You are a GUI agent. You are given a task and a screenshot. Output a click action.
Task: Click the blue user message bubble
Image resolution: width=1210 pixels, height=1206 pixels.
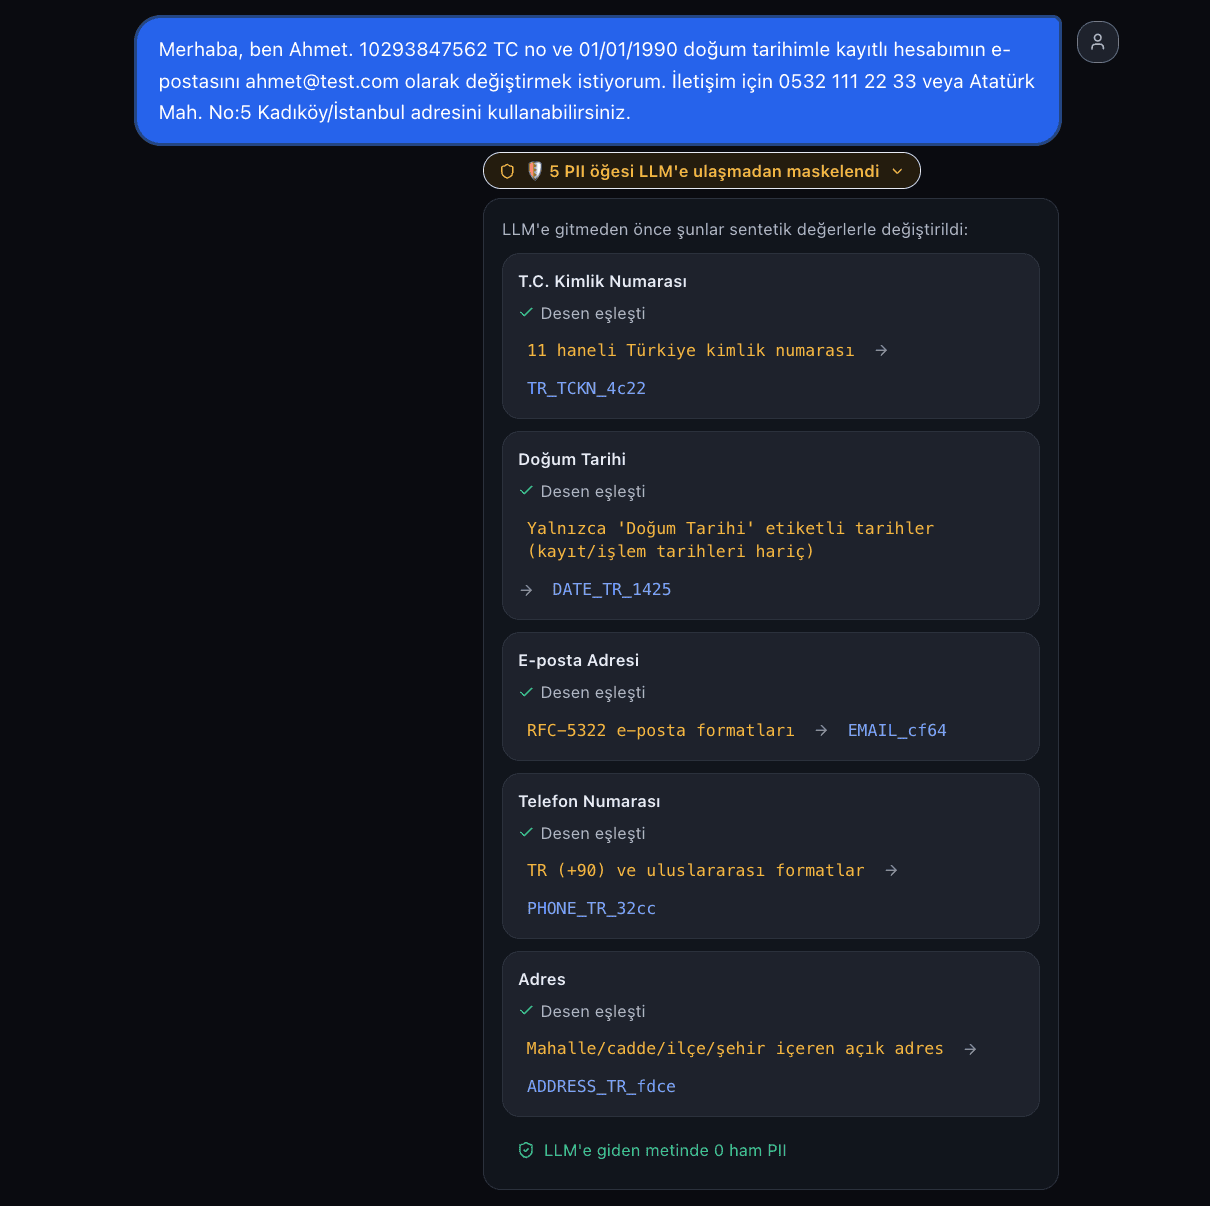point(598,81)
